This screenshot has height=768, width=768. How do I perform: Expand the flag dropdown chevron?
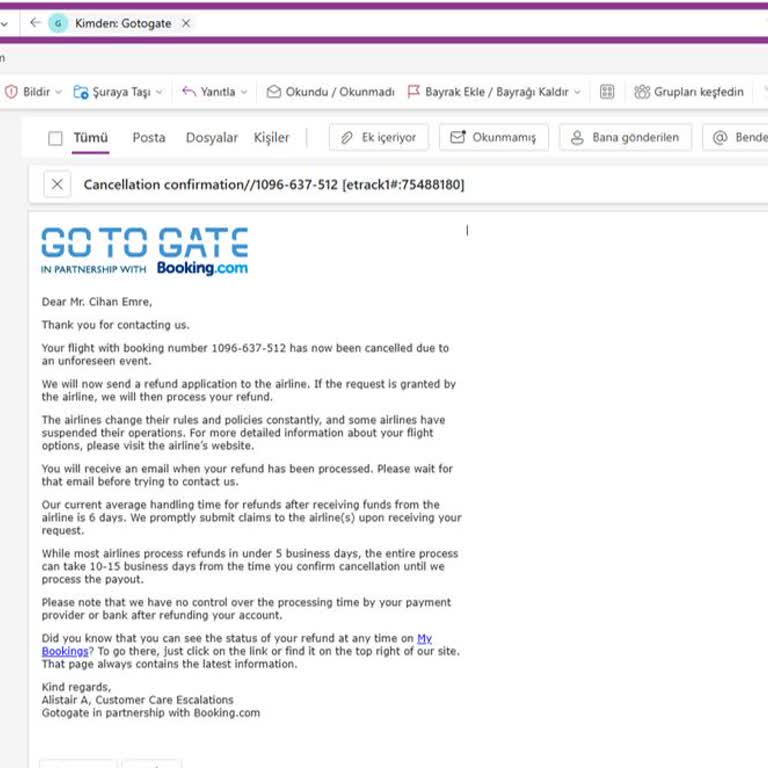(577, 92)
